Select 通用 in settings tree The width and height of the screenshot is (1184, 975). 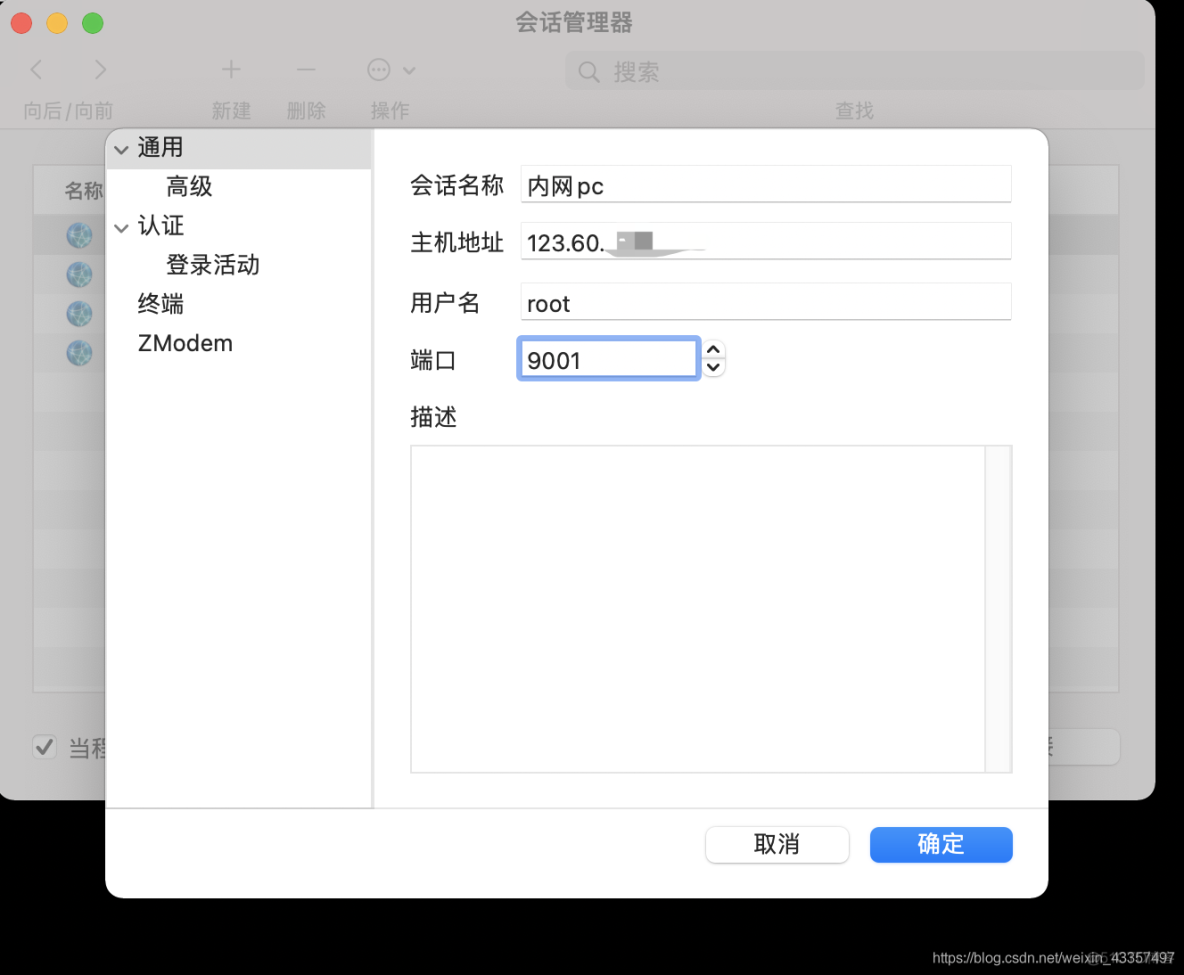(x=160, y=147)
